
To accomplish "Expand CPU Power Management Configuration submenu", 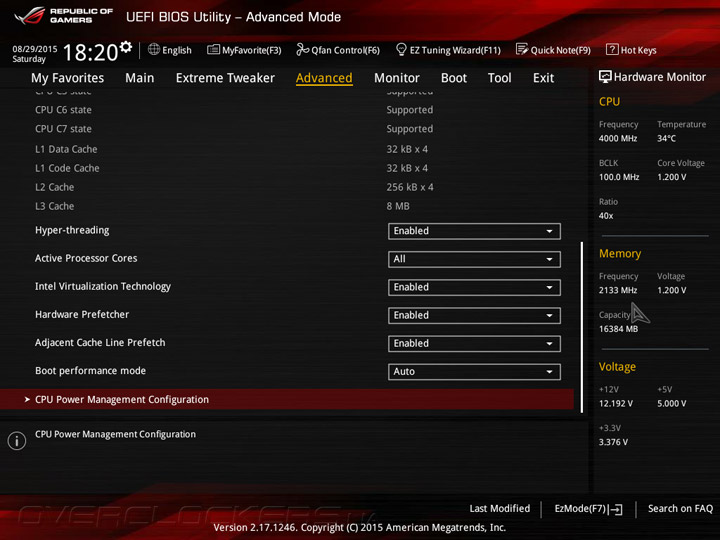I will (287, 399).
